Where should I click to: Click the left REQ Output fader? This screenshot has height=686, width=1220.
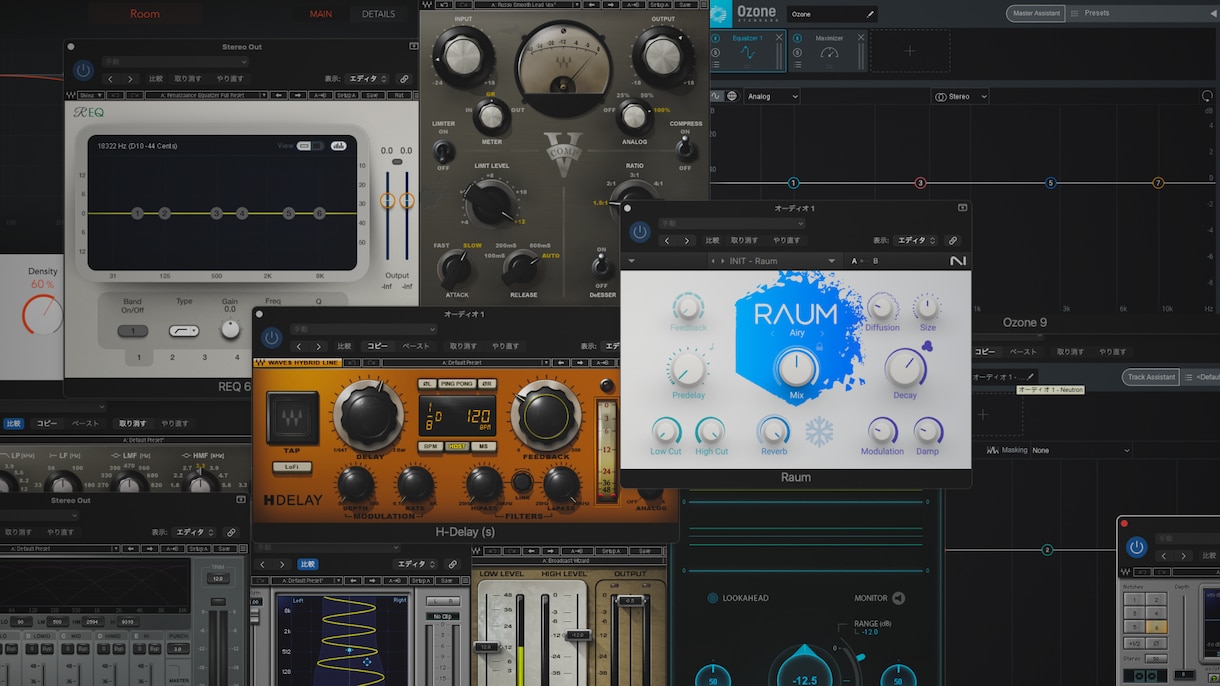click(x=388, y=201)
